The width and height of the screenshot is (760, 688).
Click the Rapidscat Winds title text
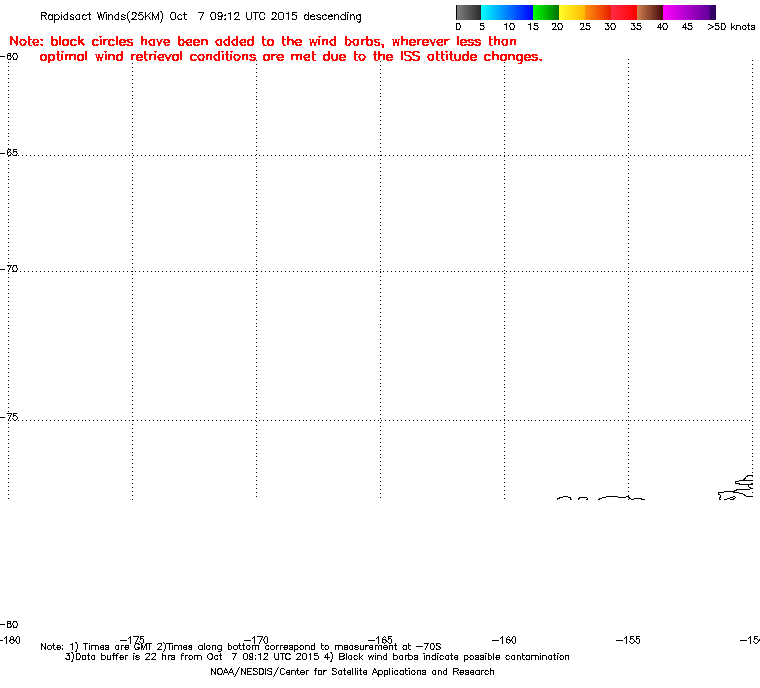(201, 16)
